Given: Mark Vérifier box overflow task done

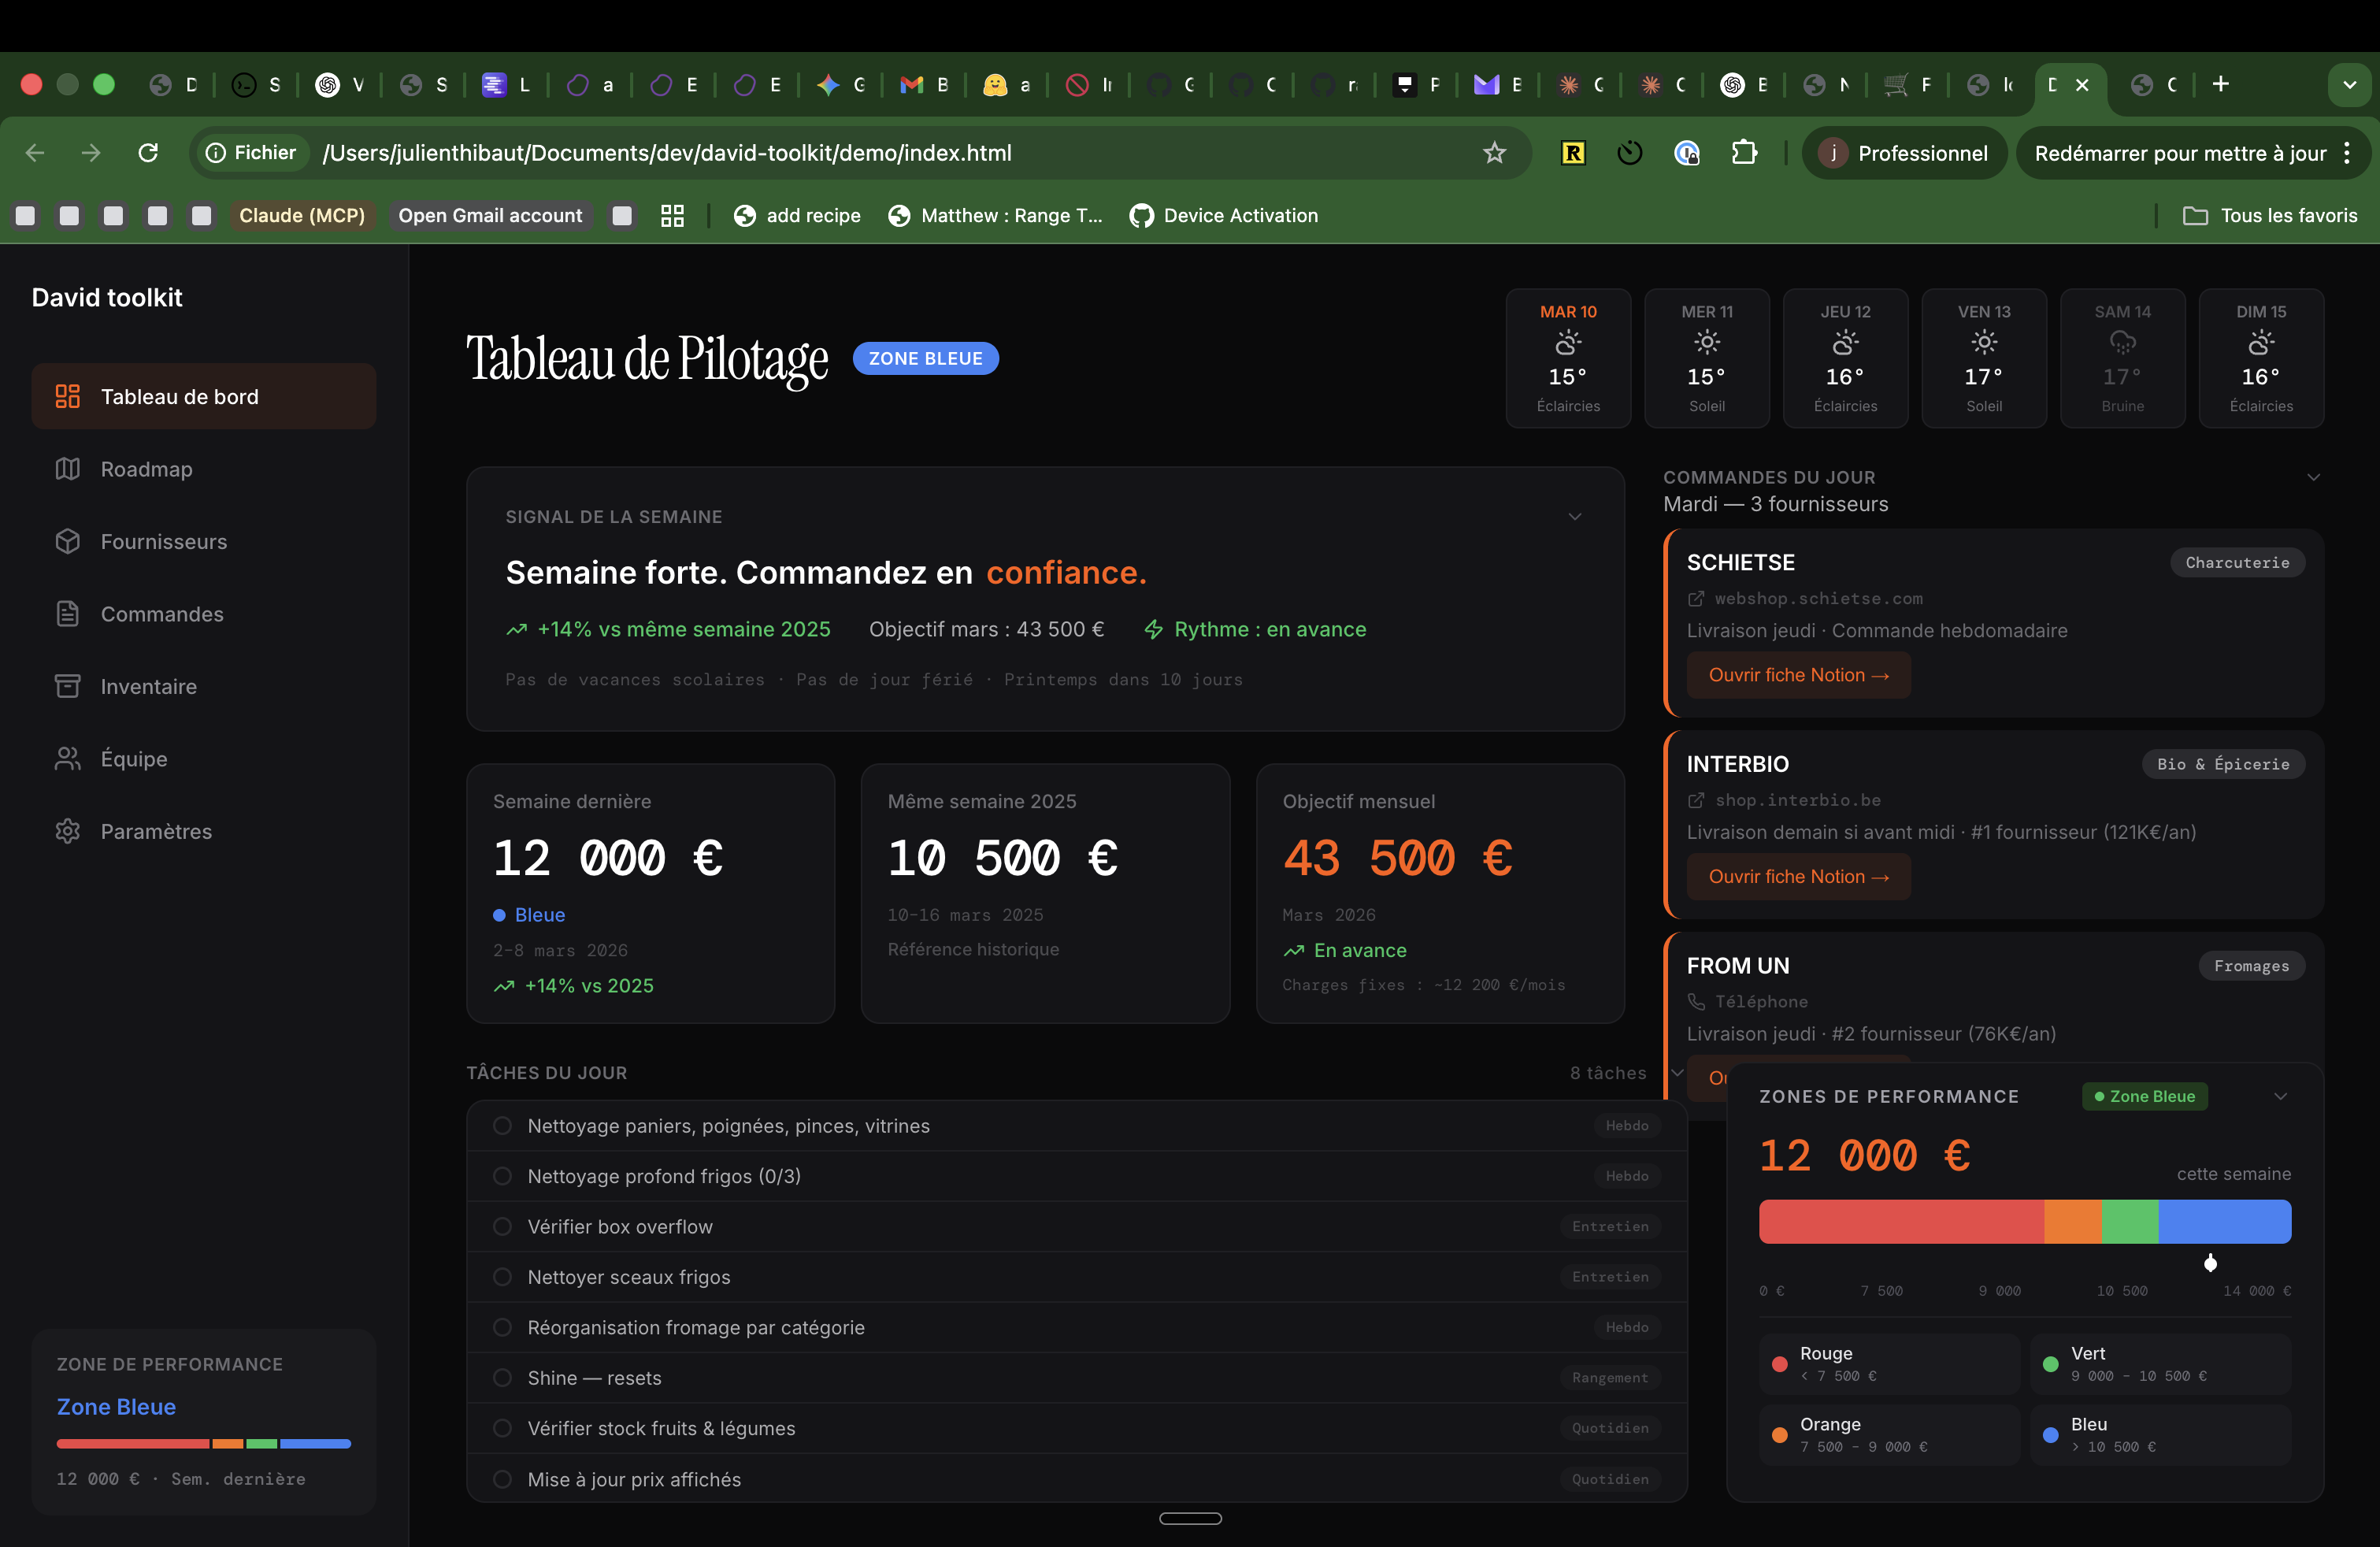Looking at the screenshot, I should pos(502,1227).
